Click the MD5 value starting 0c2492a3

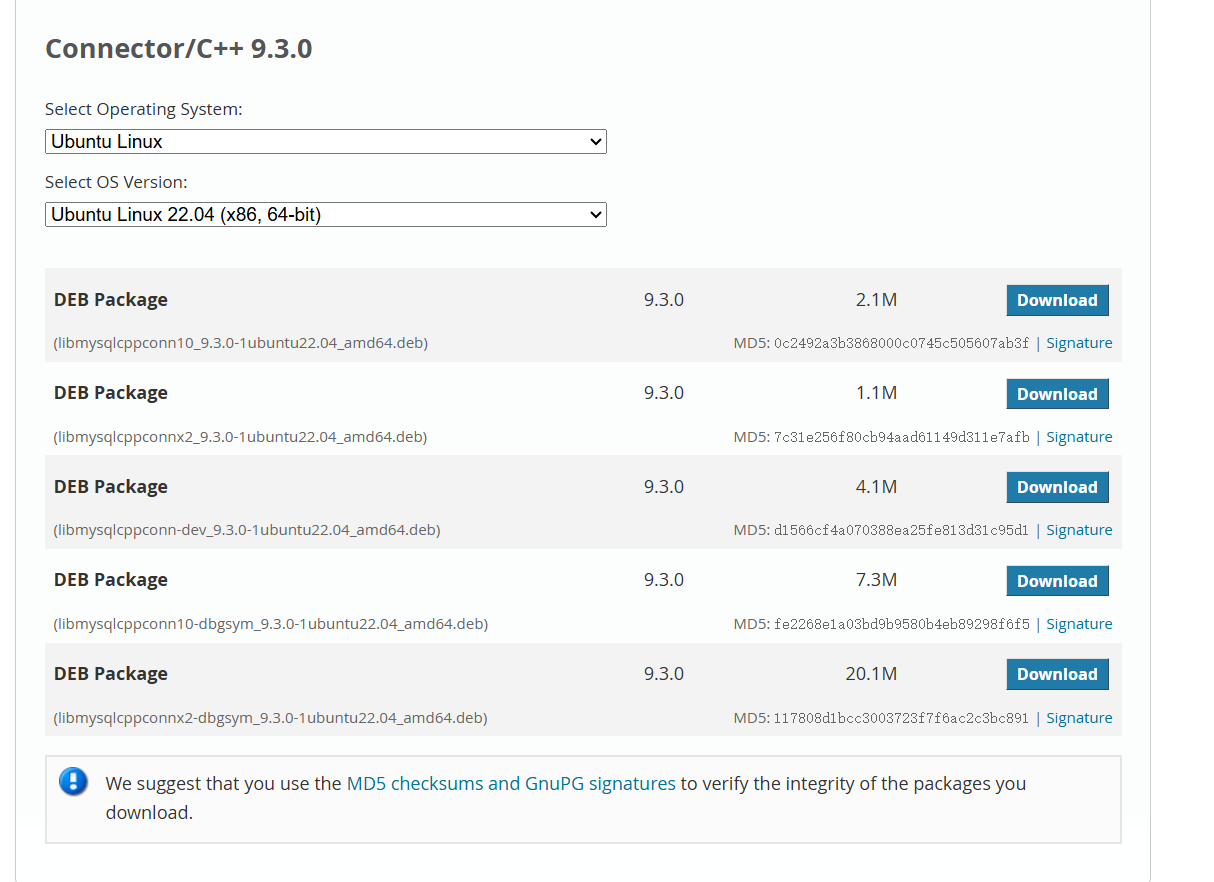coord(901,343)
